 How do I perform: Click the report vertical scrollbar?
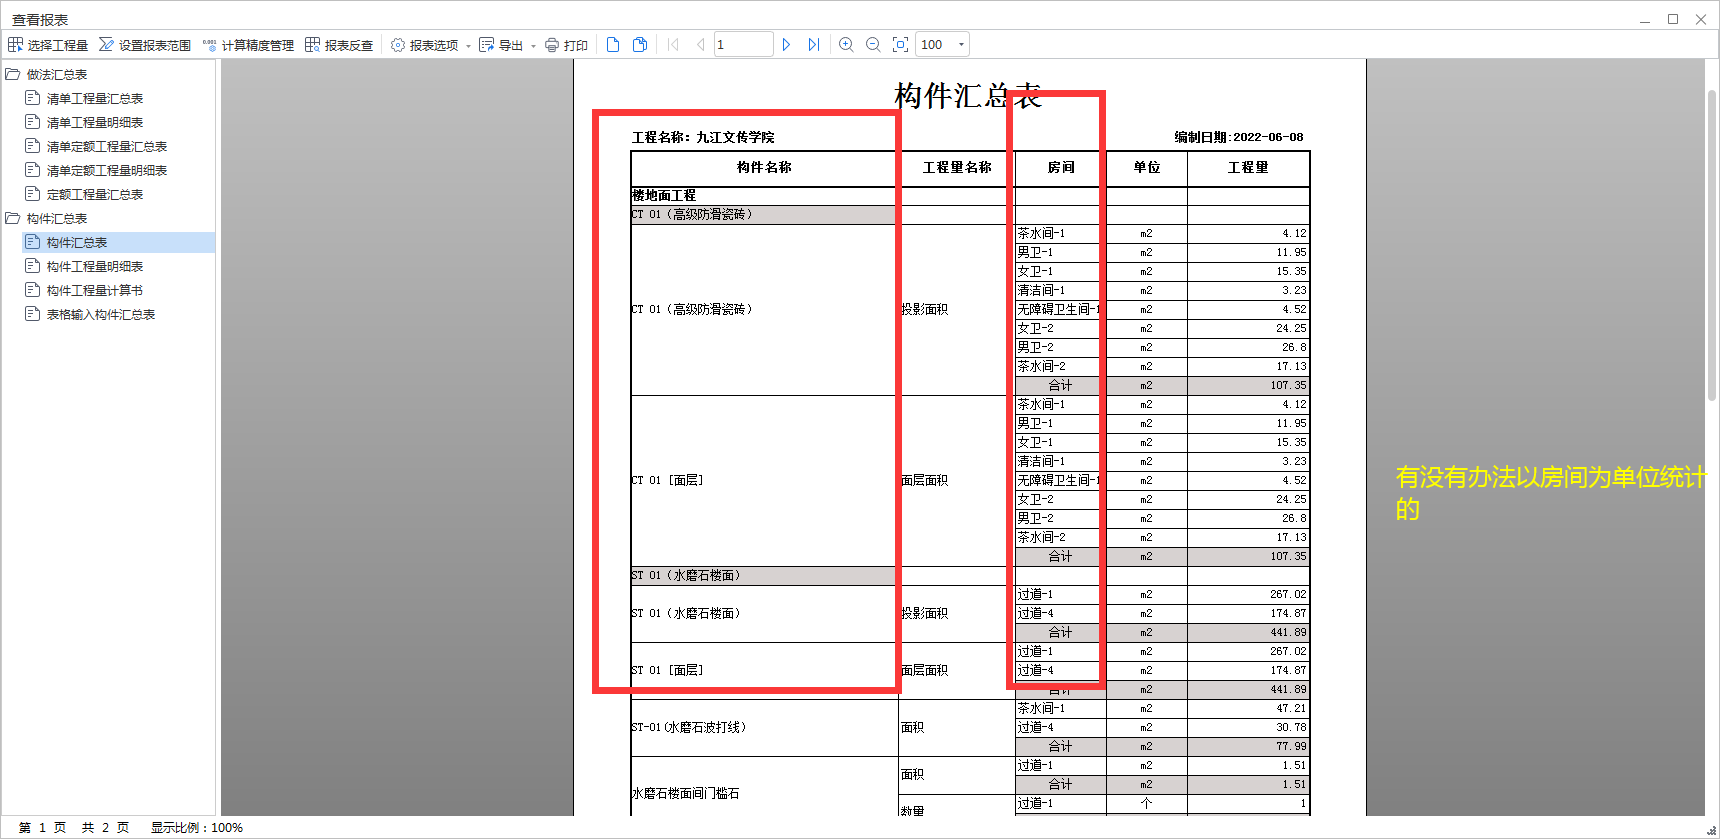1712,245
